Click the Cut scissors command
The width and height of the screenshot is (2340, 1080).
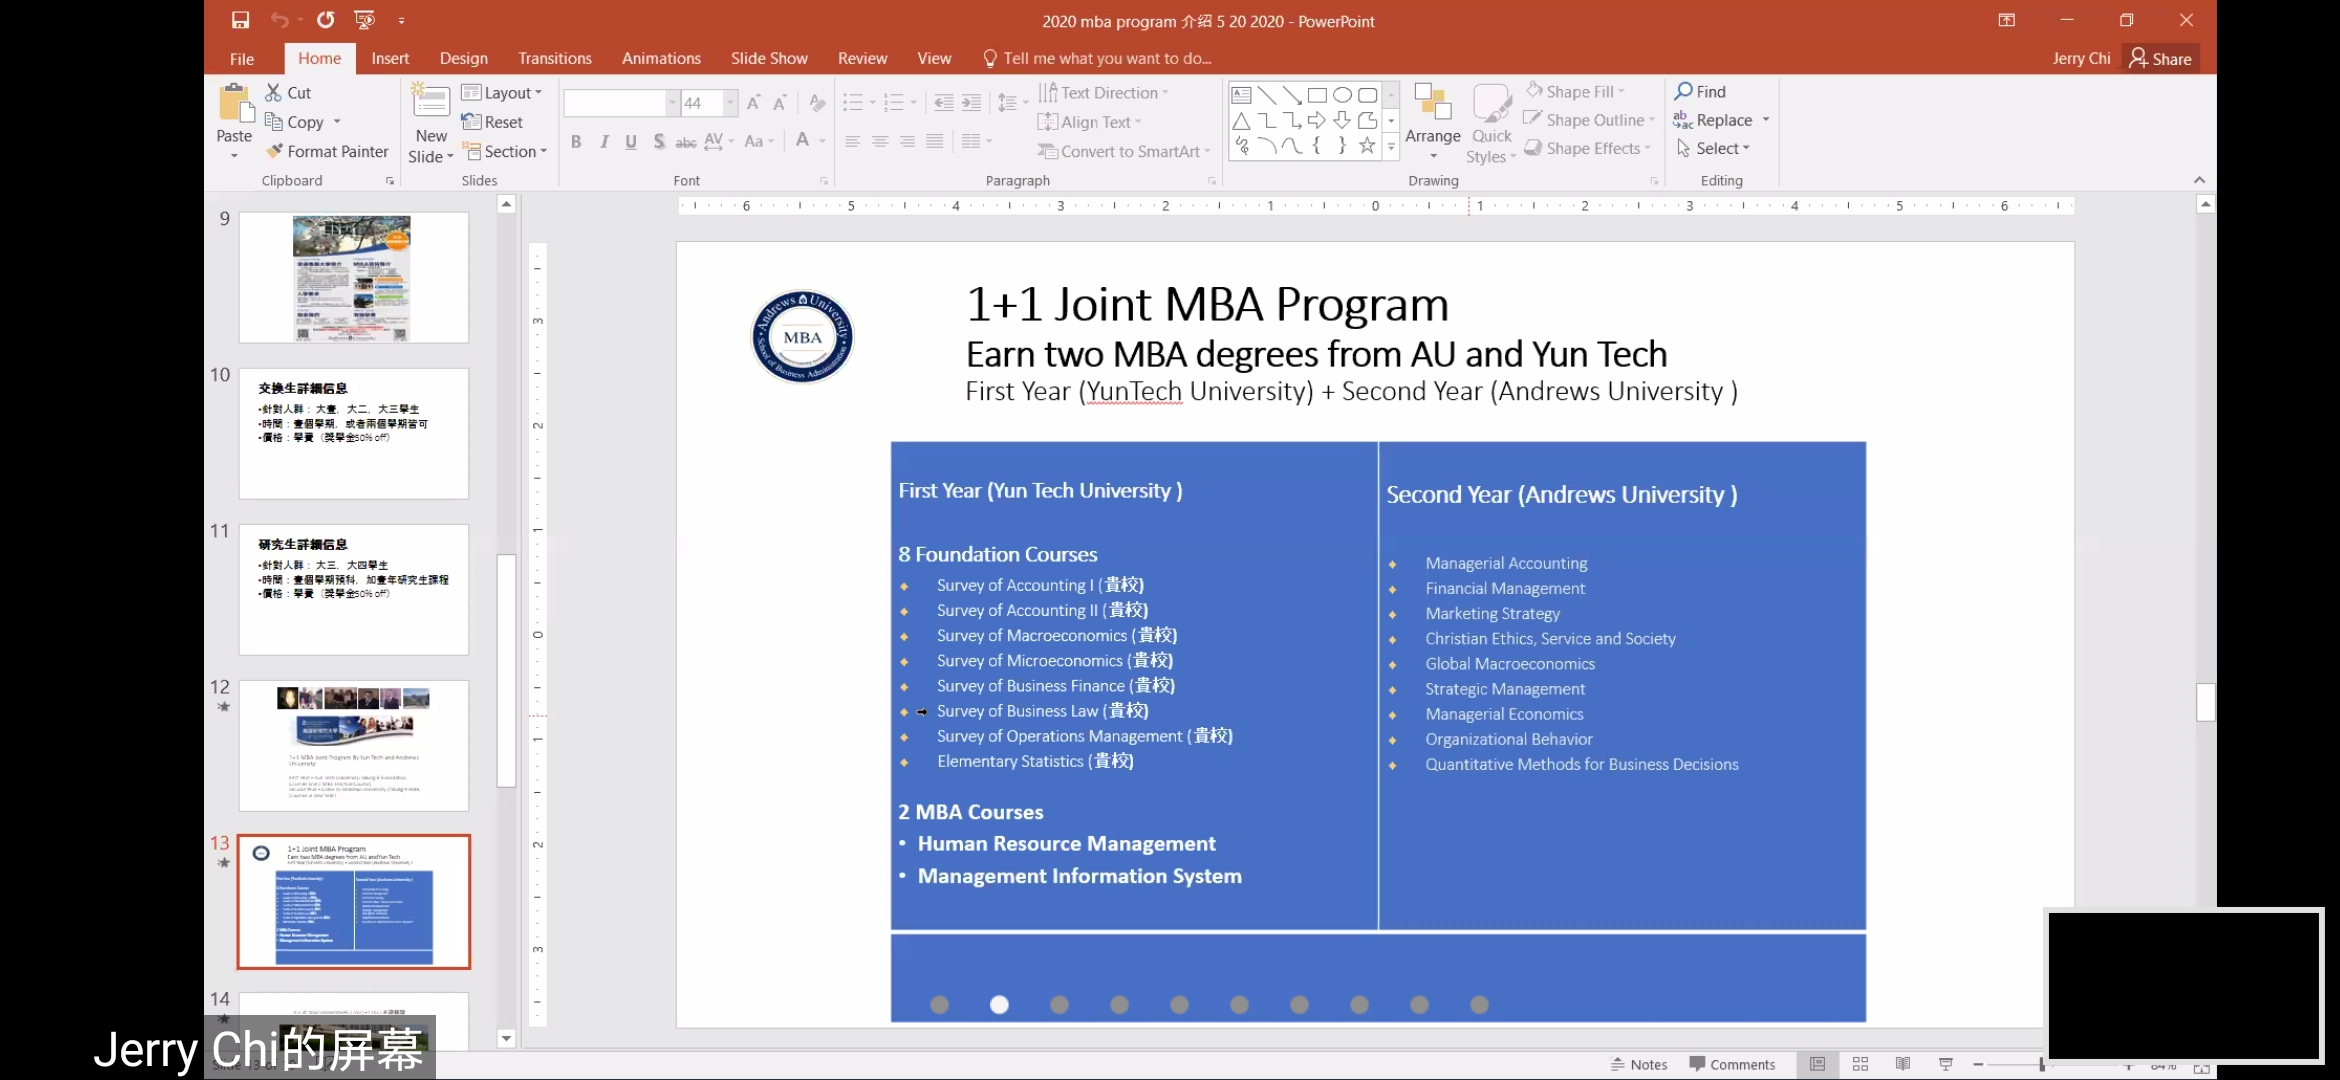pyautogui.click(x=288, y=92)
